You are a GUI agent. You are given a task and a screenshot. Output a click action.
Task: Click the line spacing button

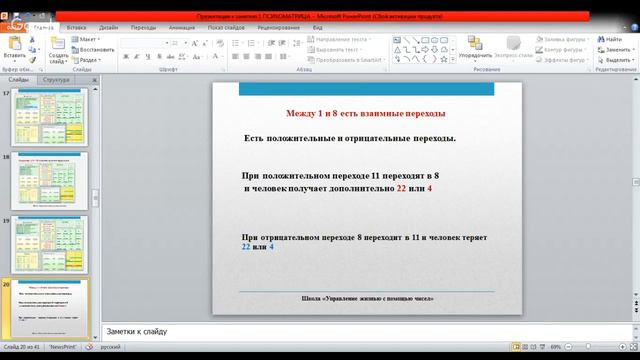click(x=298, y=43)
